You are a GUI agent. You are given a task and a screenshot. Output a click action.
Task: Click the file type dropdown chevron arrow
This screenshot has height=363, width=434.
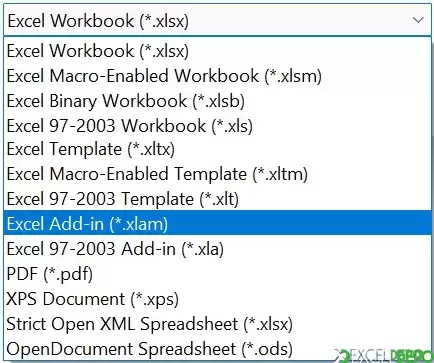click(418, 20)
